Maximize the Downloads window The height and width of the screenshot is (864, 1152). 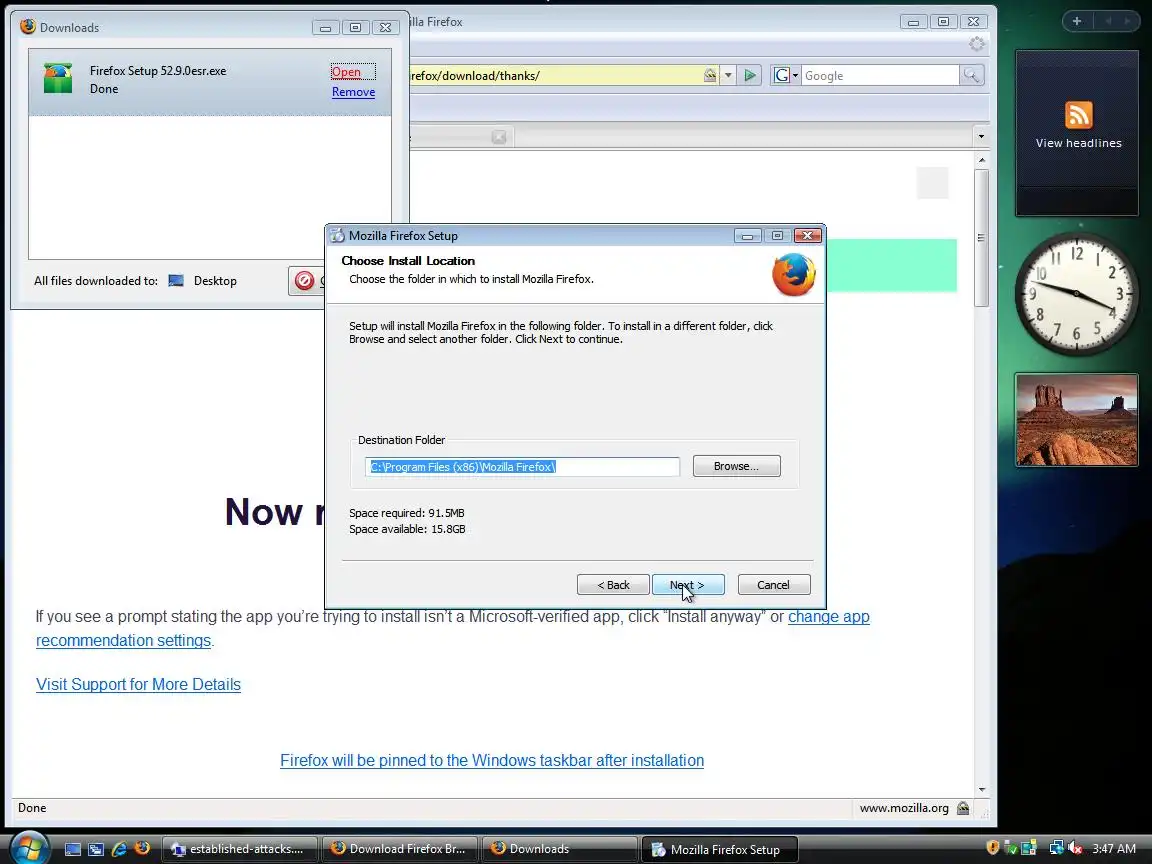tap(356, 28)
